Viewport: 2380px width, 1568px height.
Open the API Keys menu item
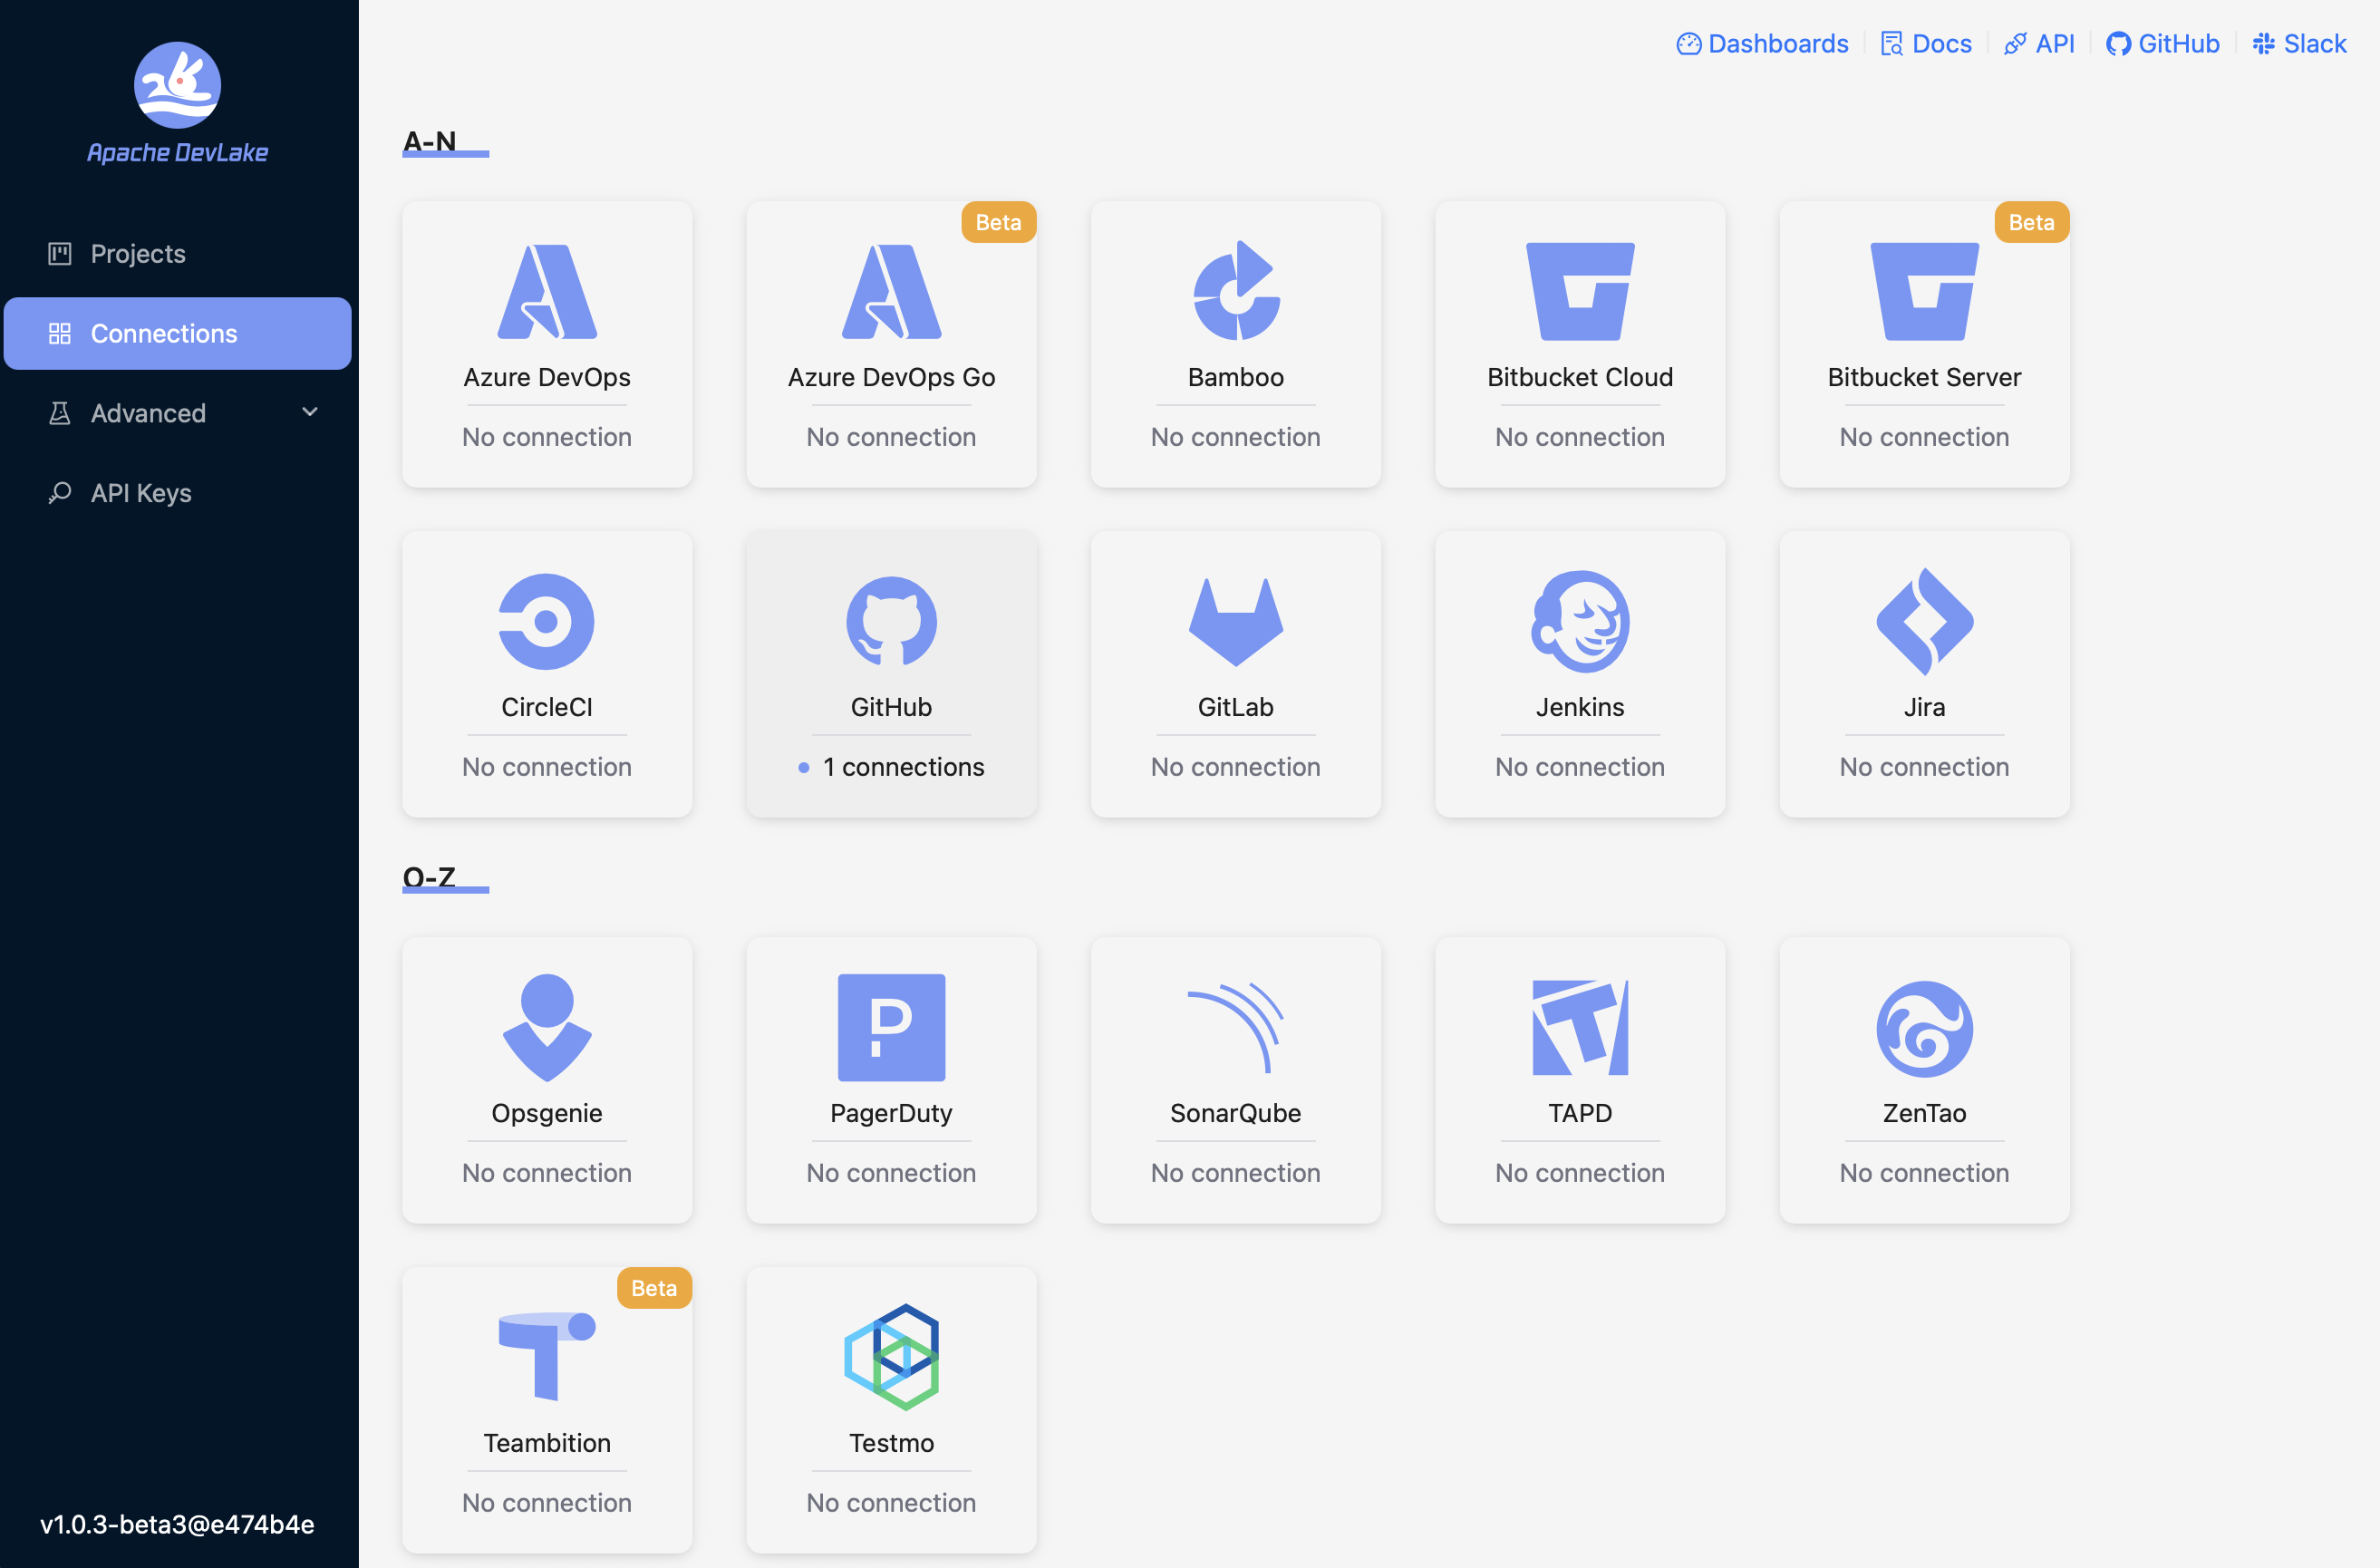click(x=178, y=493)
